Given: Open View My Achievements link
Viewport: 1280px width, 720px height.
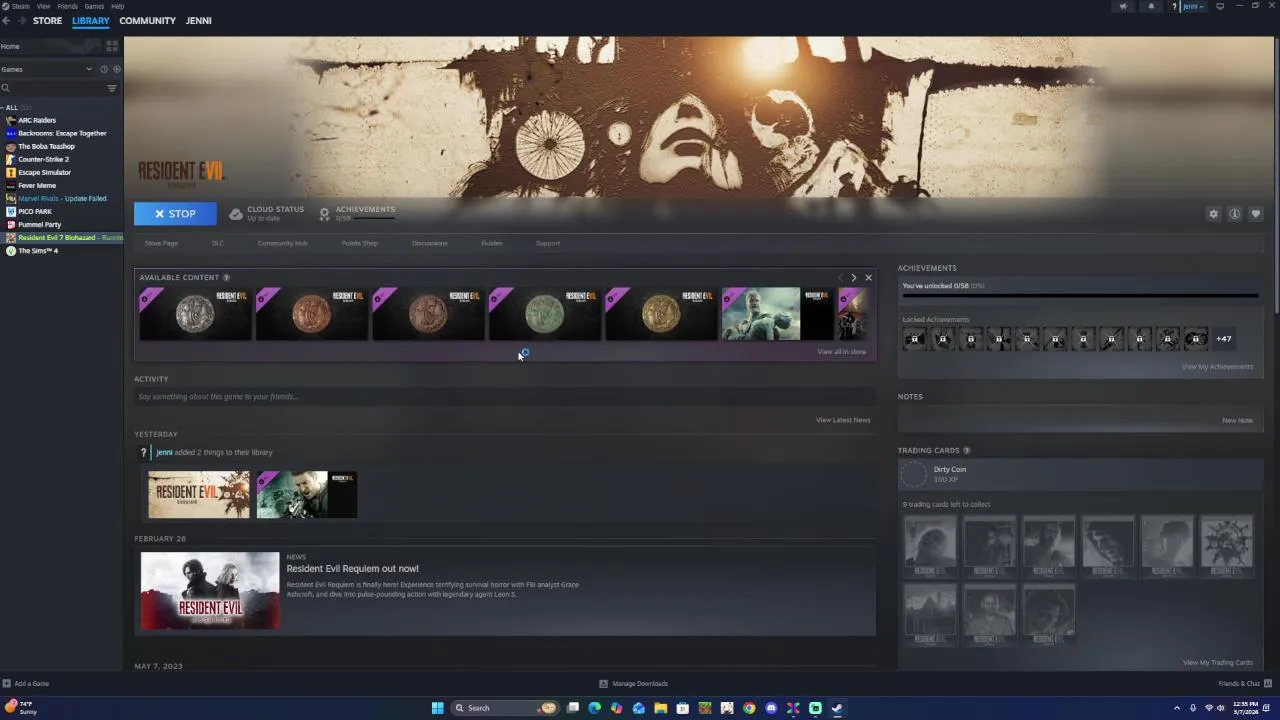Looking at the screenshot, I should (1217, 367).
